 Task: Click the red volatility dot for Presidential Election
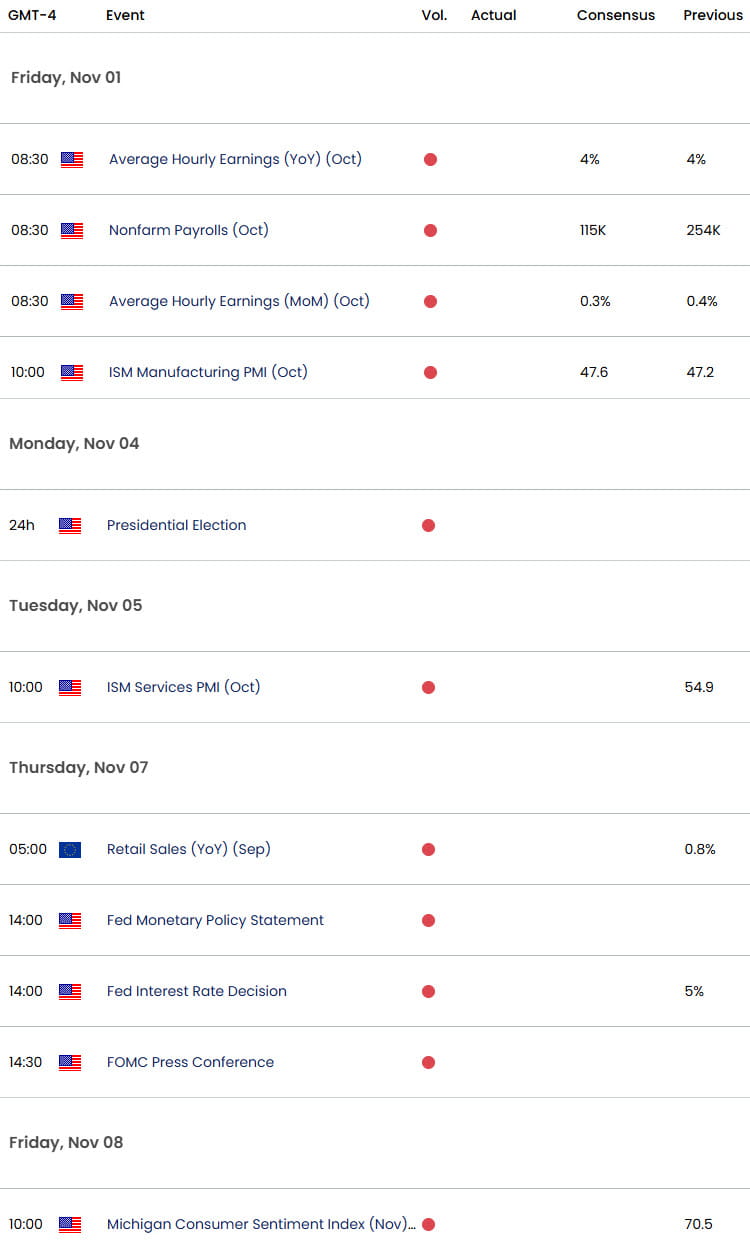point(428,525)
